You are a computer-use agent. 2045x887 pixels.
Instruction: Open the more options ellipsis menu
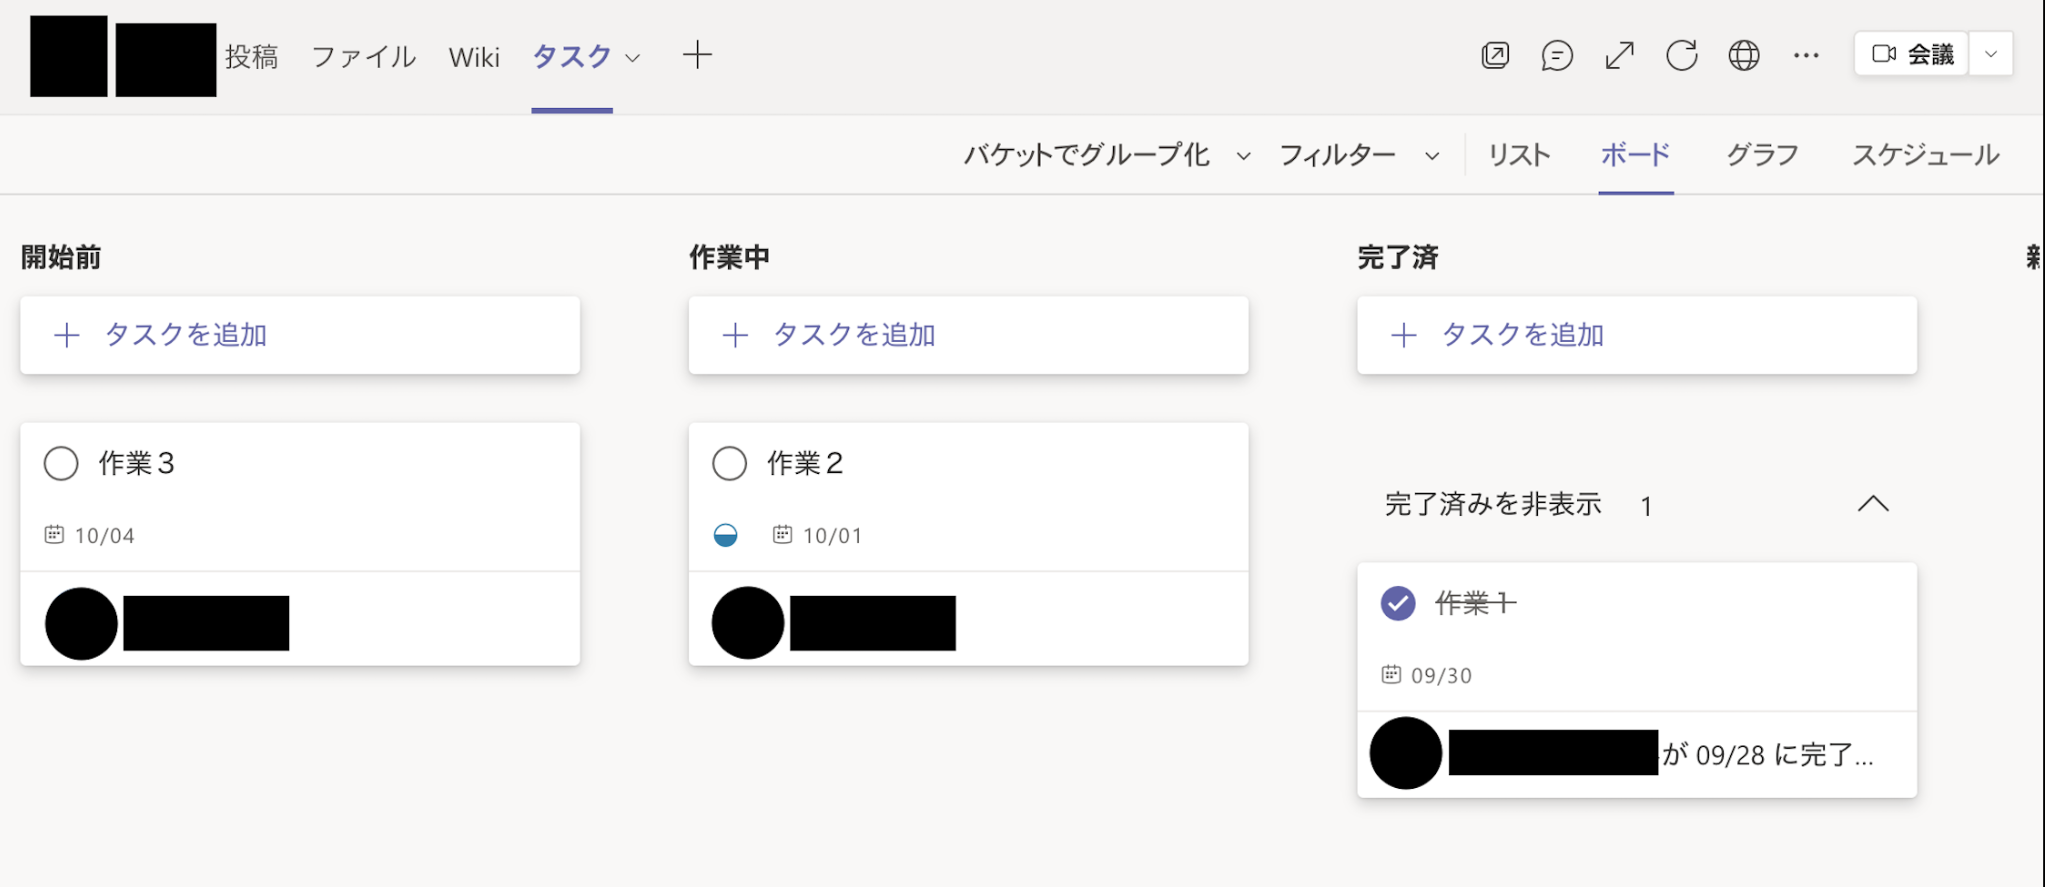(1806, 55)
